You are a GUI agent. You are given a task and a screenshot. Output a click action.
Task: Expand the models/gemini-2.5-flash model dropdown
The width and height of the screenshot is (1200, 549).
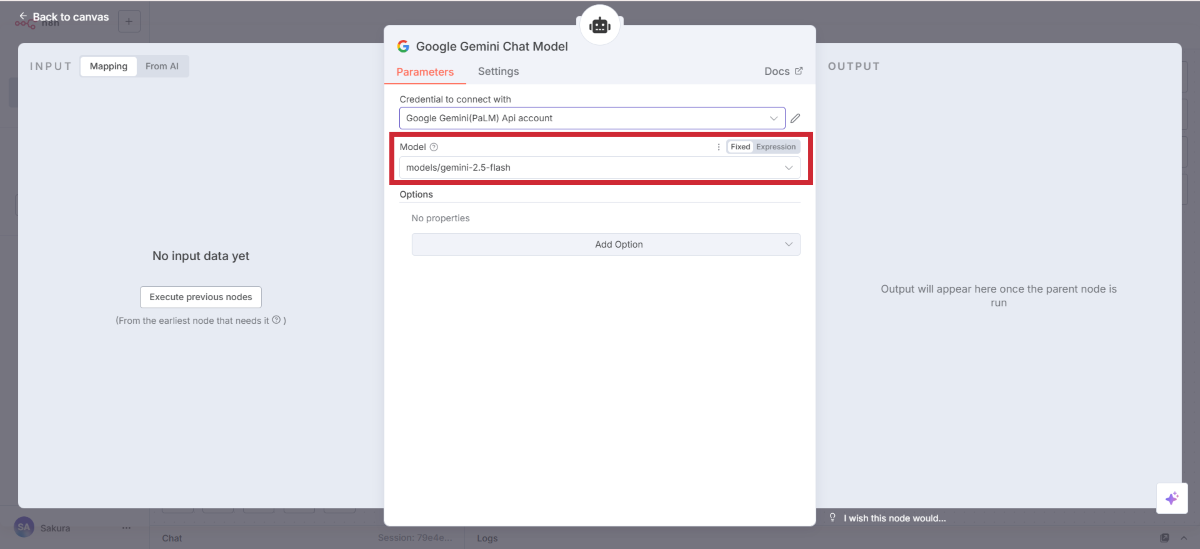pos(599,168)
